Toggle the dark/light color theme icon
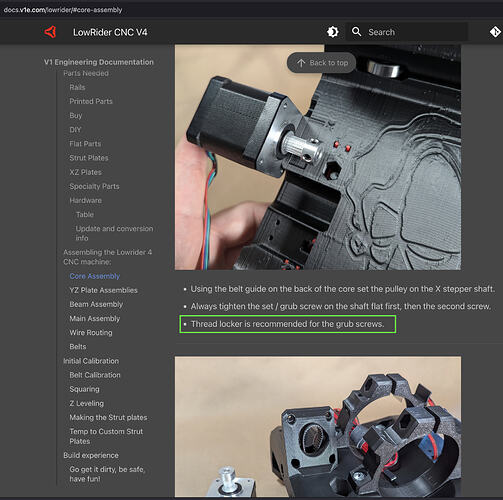The image size is (503, 500). (332, 32)
